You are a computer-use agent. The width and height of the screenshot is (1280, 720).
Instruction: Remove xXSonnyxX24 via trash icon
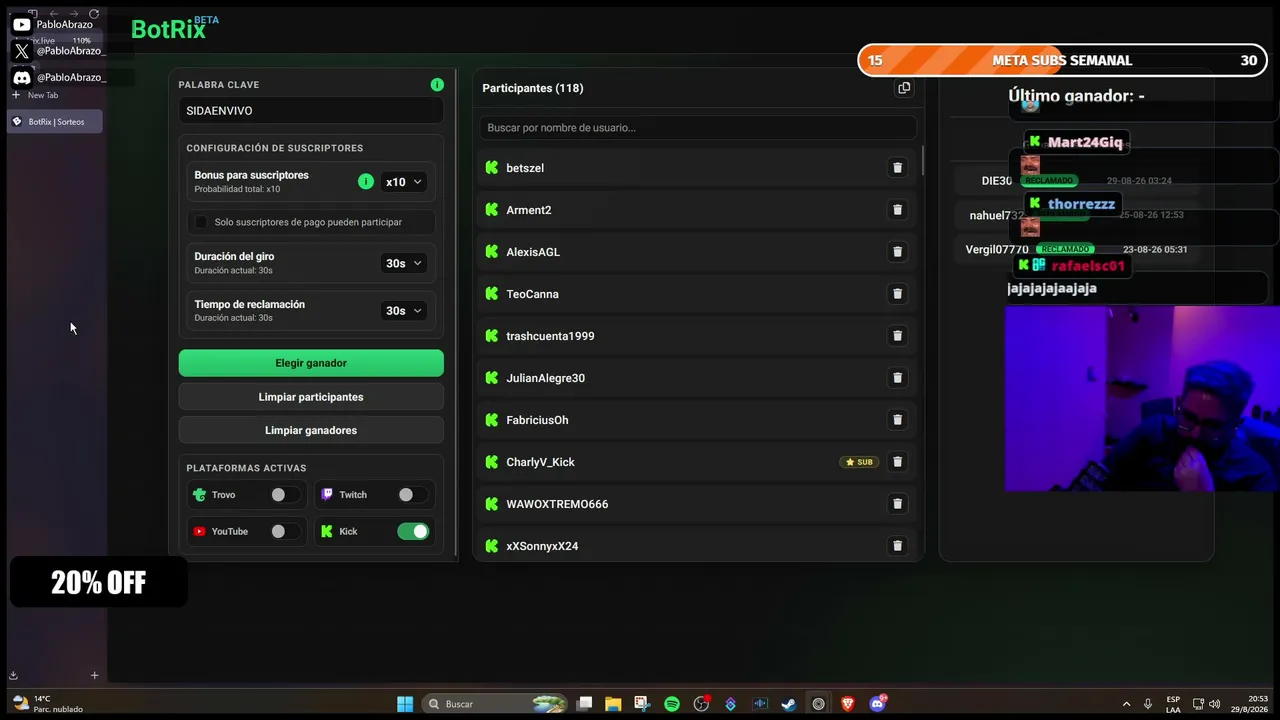(897, 546)
